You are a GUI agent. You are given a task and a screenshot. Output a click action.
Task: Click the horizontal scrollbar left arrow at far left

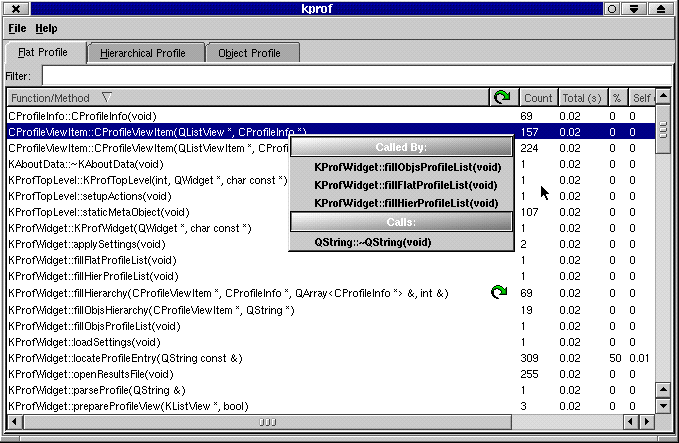tap(15, 421)
